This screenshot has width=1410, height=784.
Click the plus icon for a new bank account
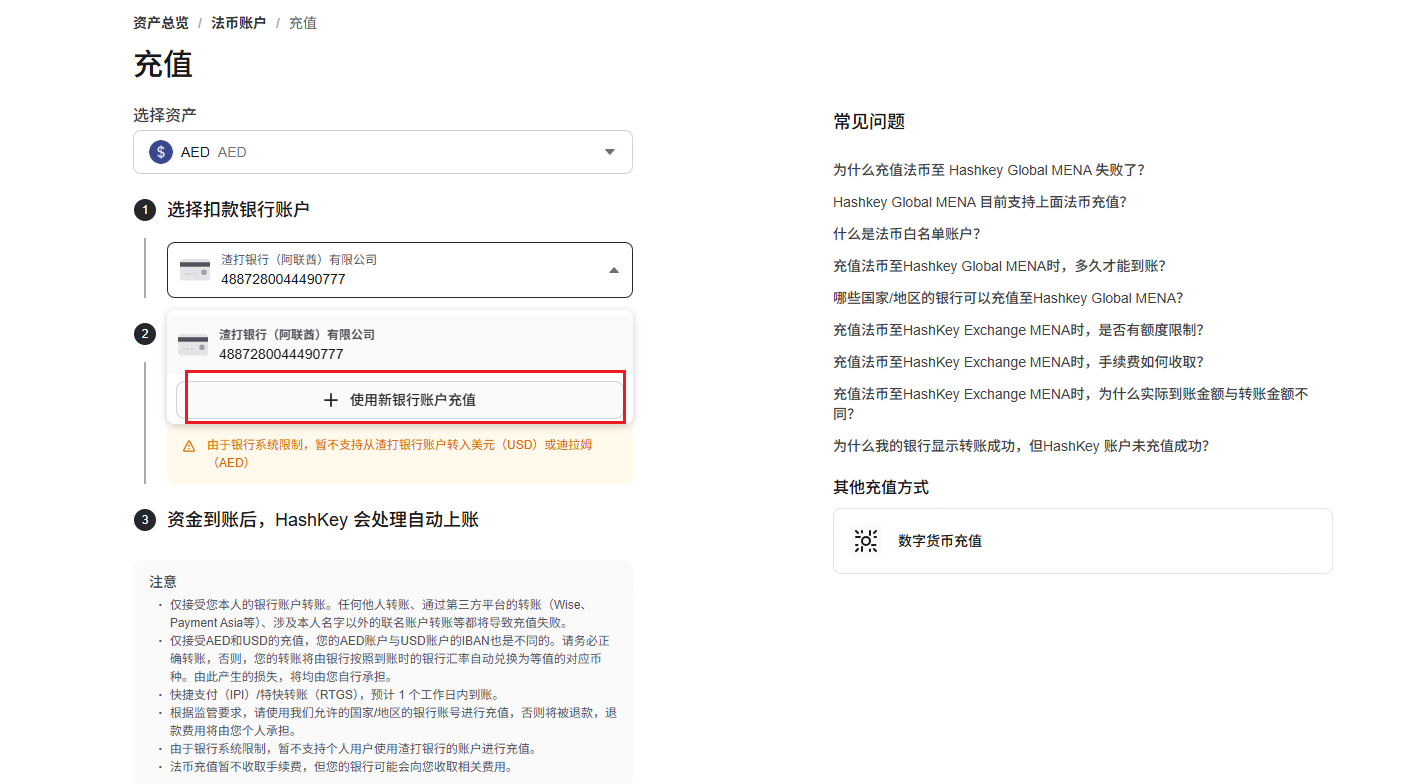(331, 400)
